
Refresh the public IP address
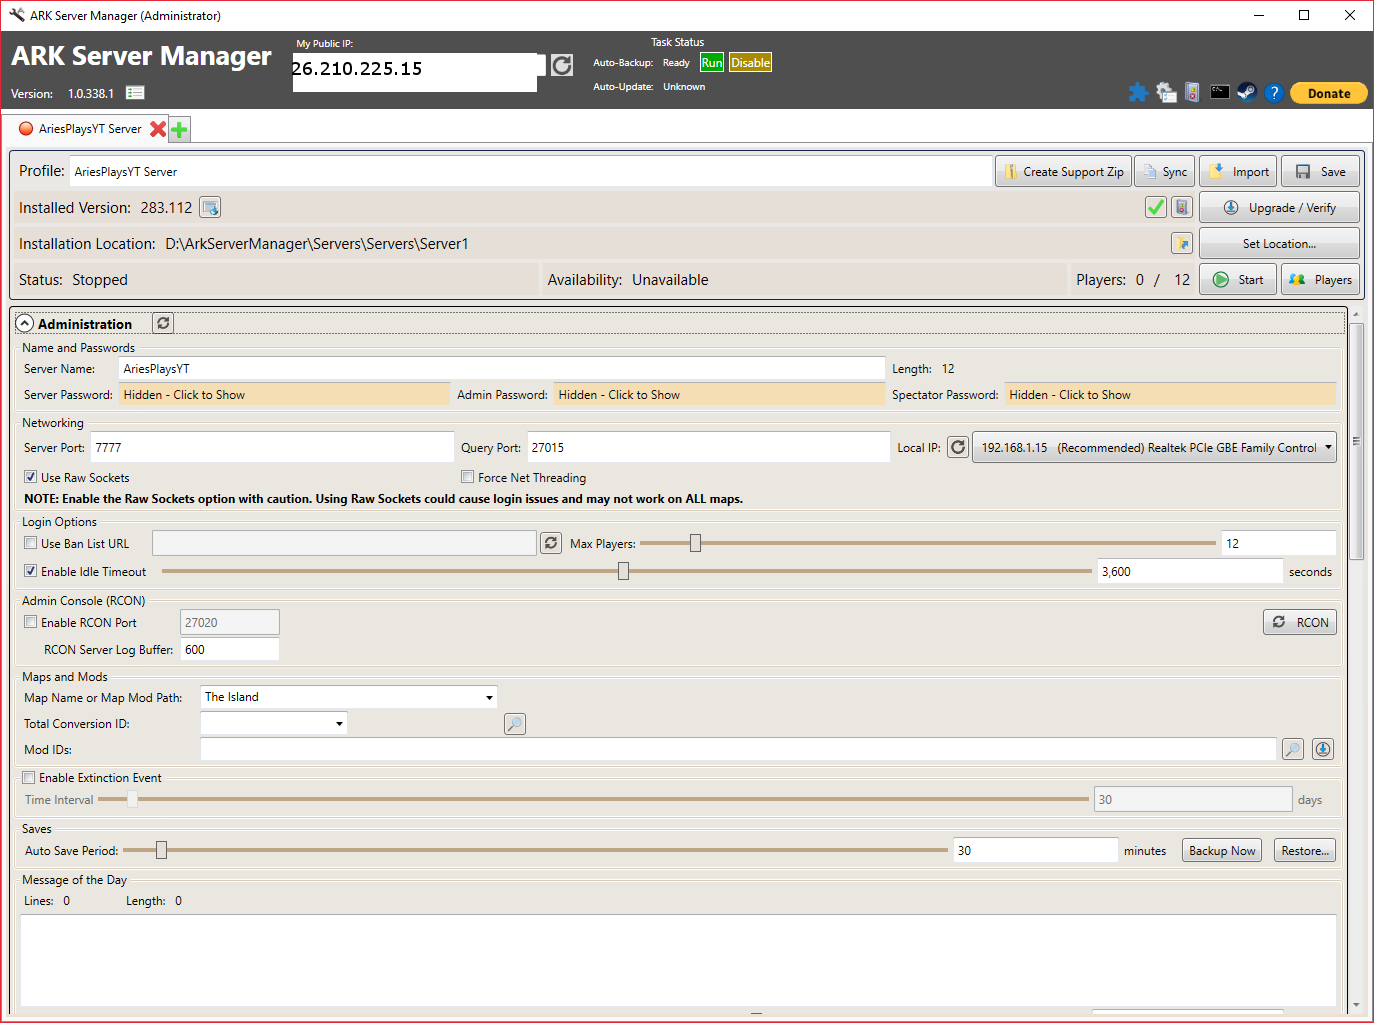(562, 65)
